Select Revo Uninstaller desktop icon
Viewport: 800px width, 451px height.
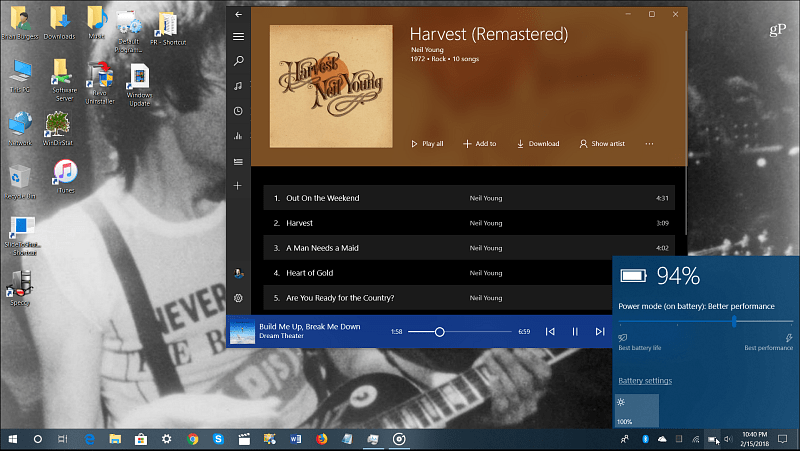(100, 83)
